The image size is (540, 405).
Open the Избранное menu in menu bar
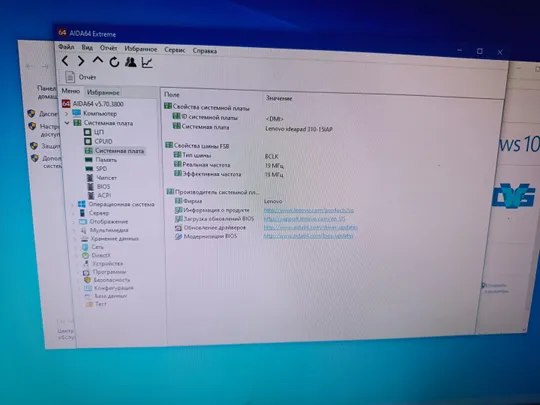(141, 49)
